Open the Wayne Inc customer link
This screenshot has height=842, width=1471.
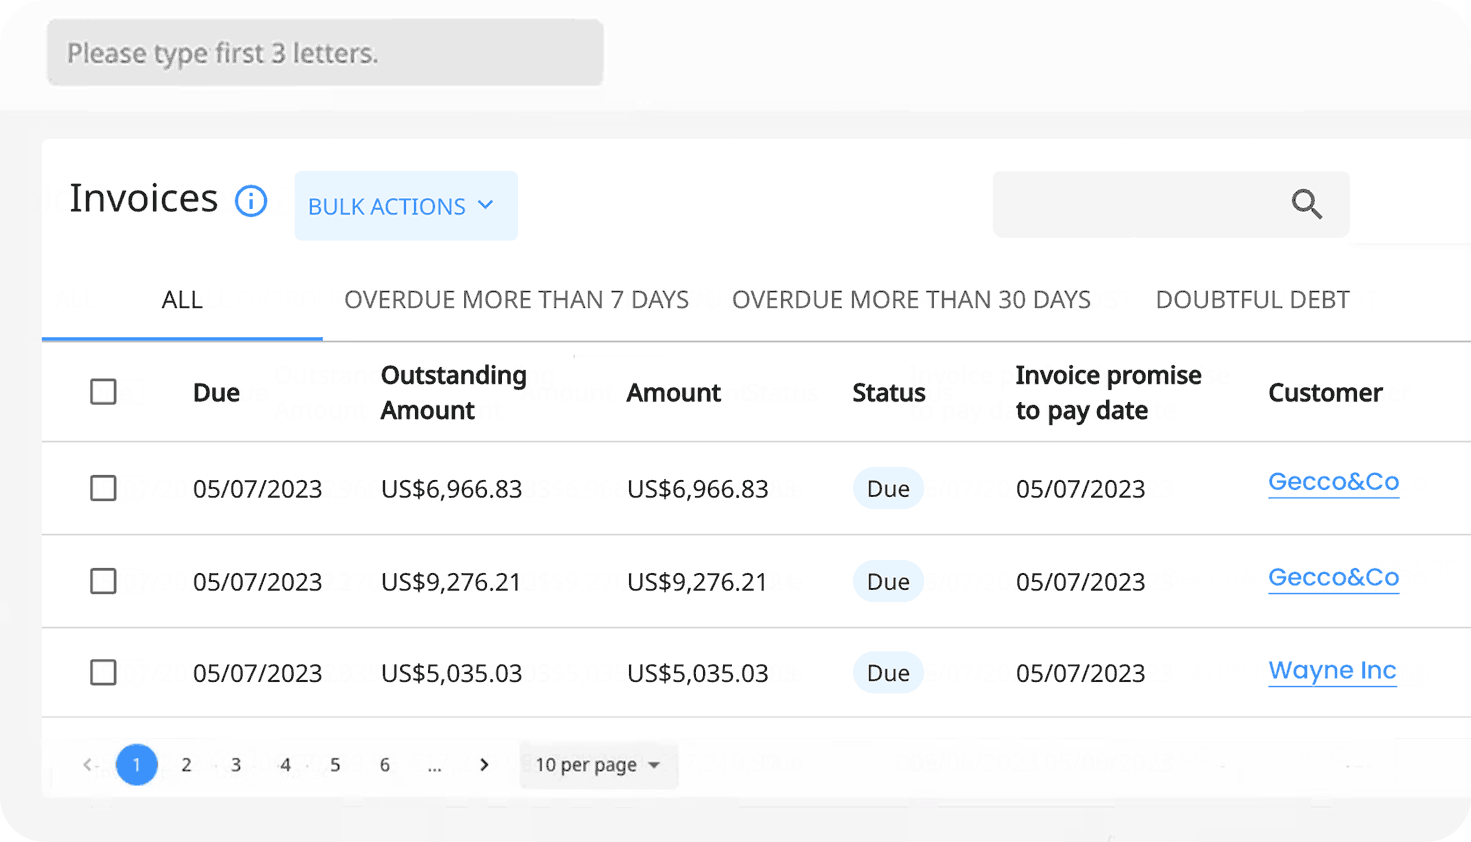pyautogui.click(x=1332, y=671)
